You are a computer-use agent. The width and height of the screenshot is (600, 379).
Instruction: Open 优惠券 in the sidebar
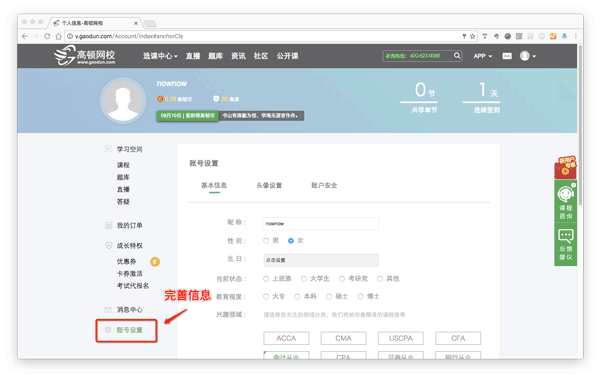(127, 261)
